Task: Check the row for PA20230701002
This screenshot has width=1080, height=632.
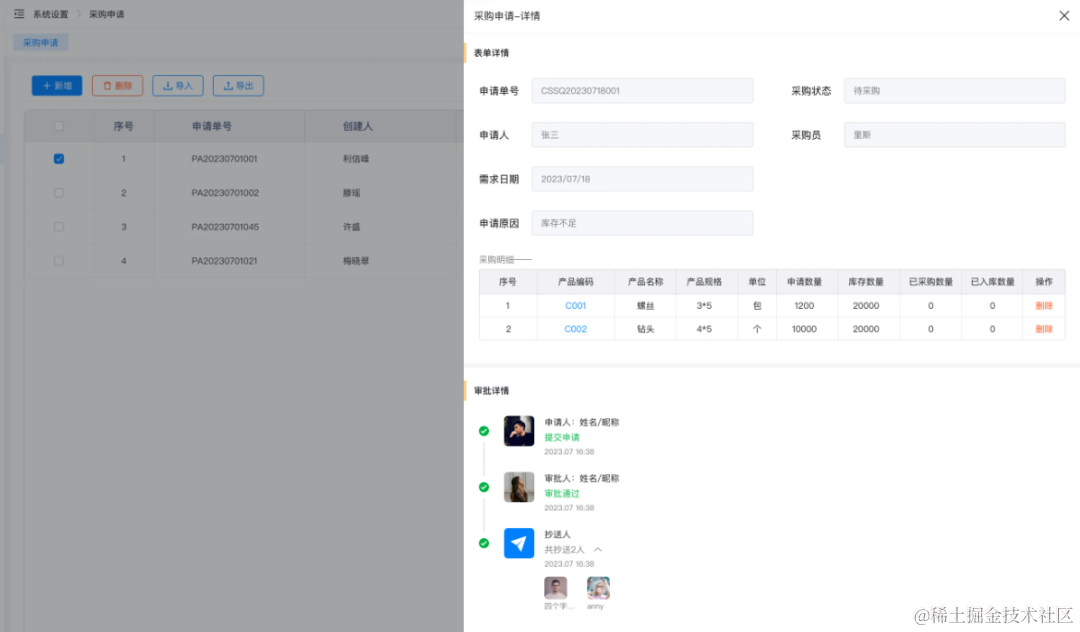Action: [59, 193]
